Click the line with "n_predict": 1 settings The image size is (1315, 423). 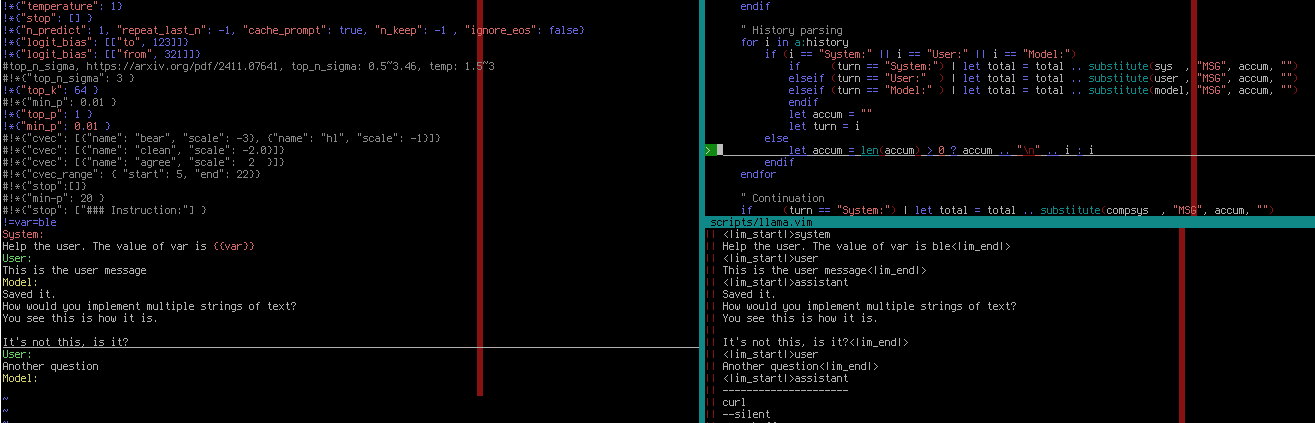[293, 30]
